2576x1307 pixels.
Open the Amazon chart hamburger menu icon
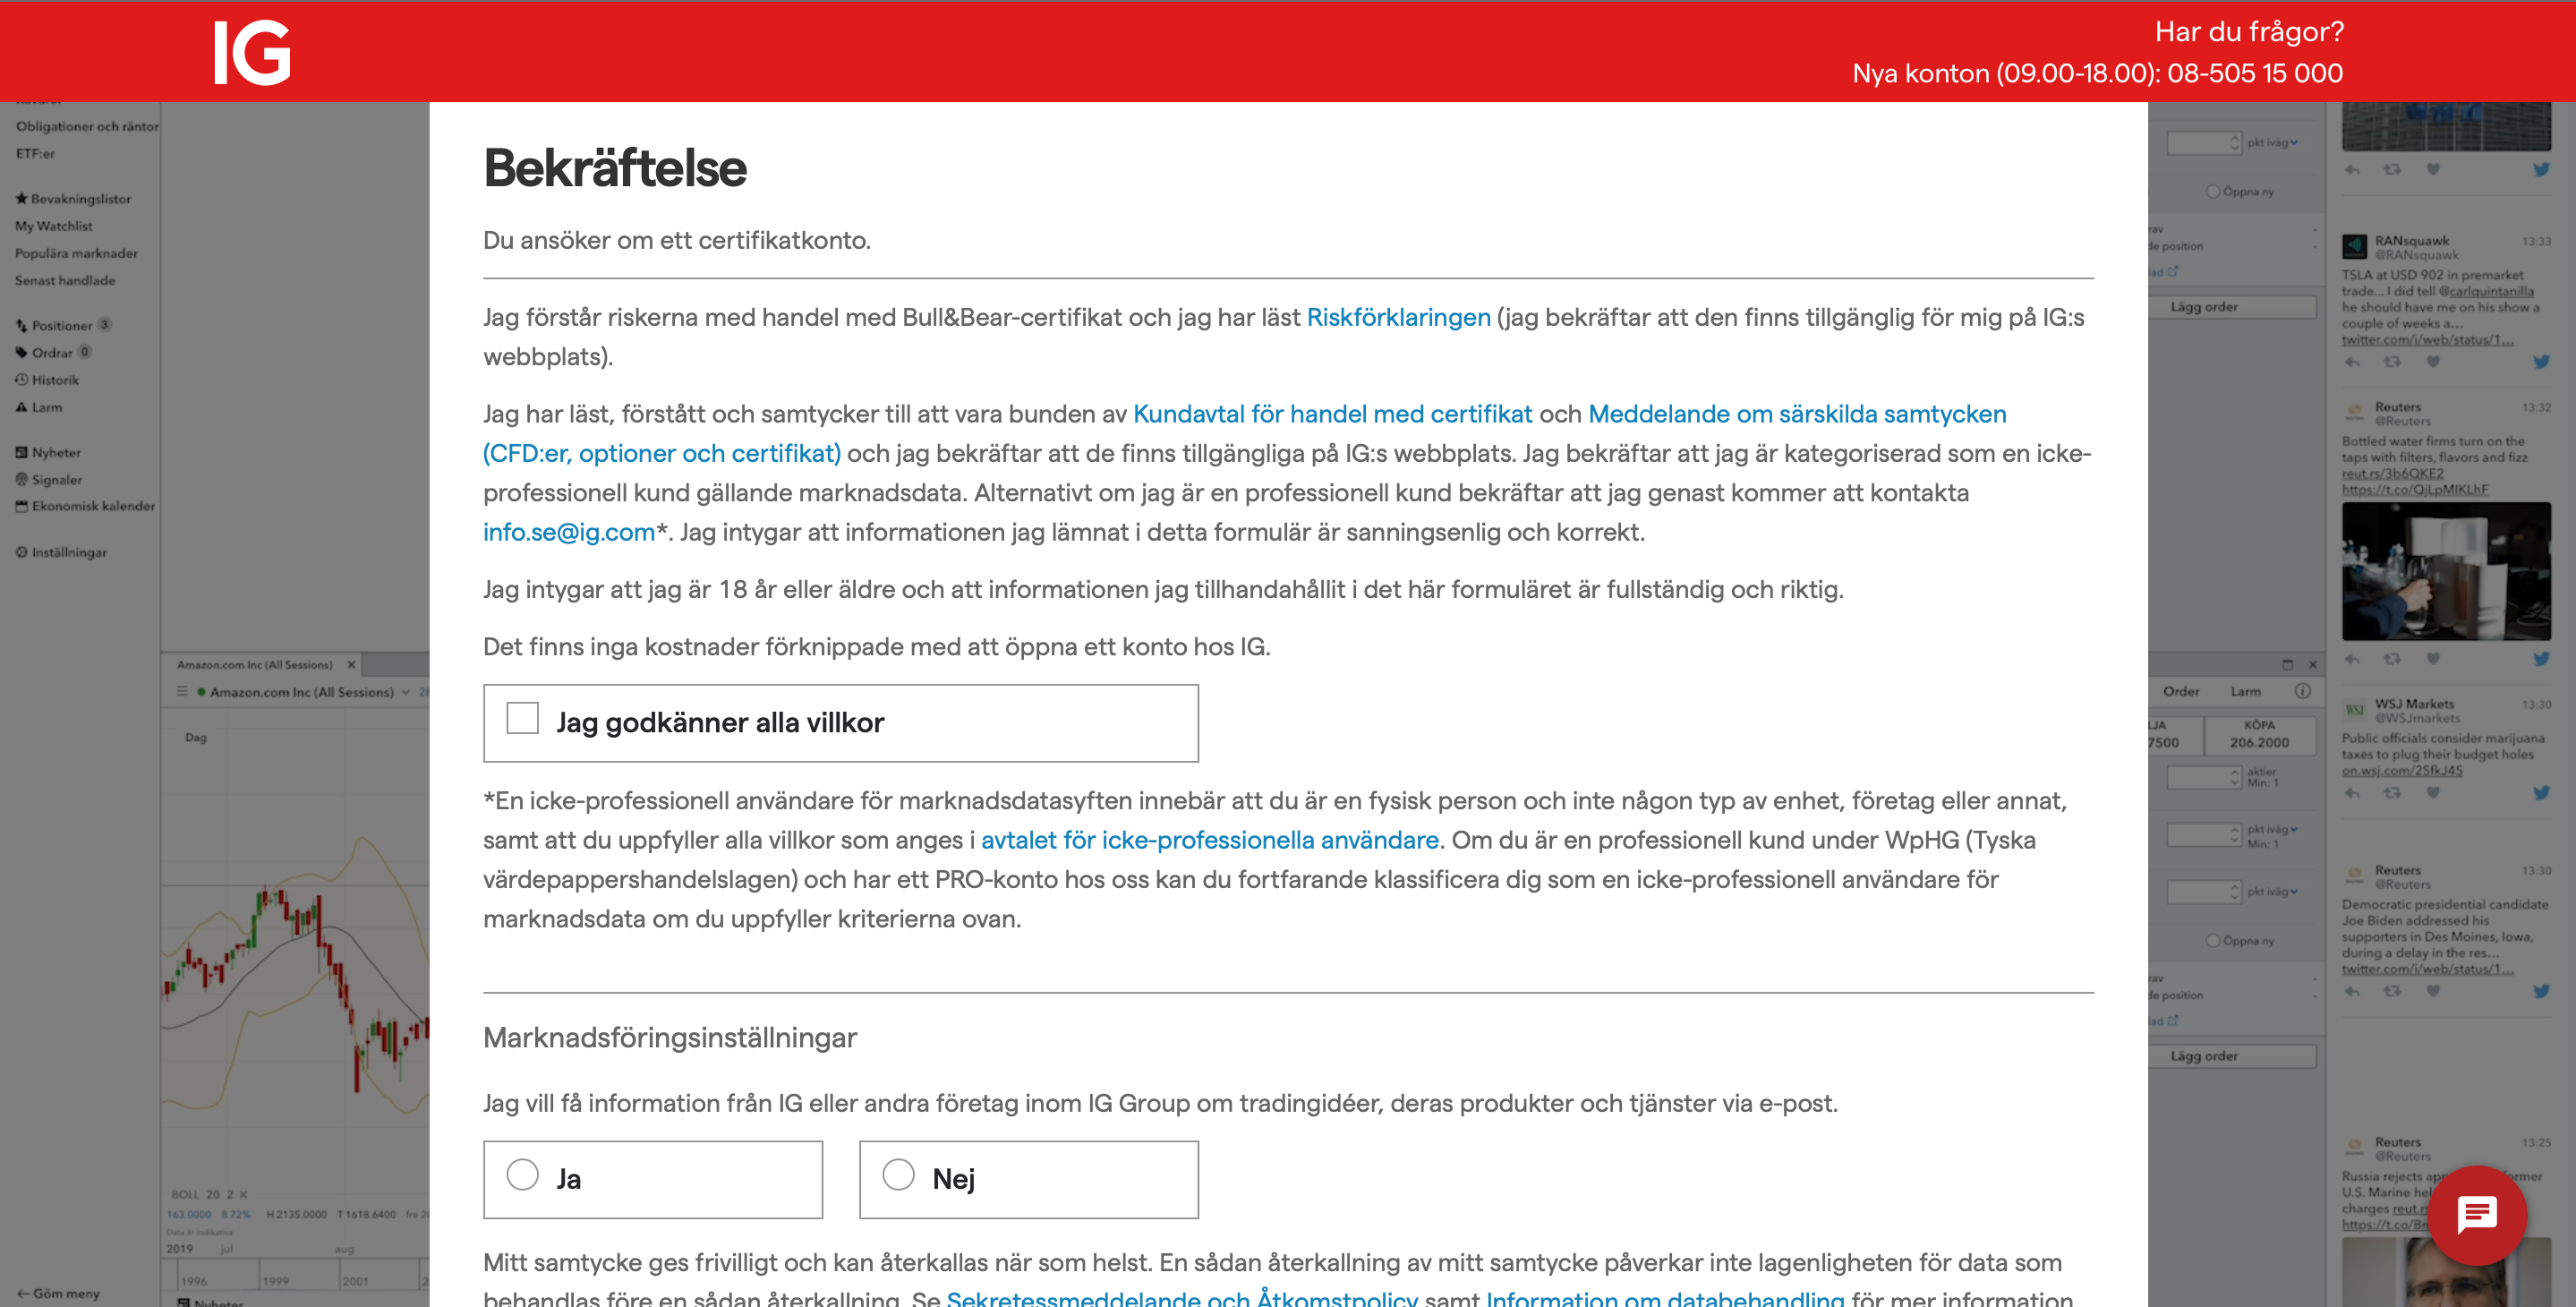click(x=182, y=691)
